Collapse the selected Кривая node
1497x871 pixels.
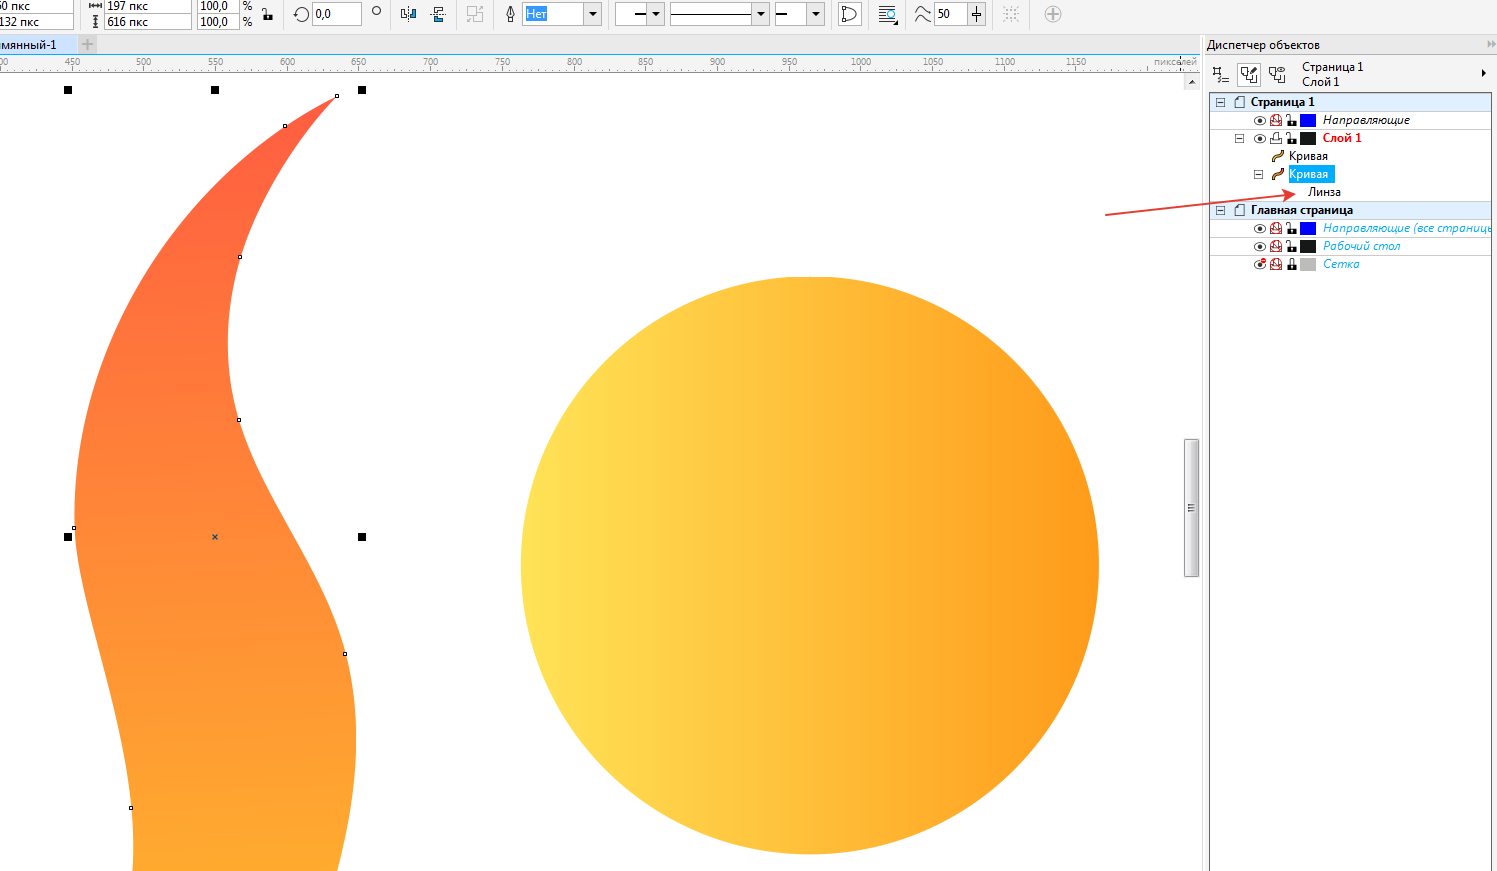[1258, 174]
